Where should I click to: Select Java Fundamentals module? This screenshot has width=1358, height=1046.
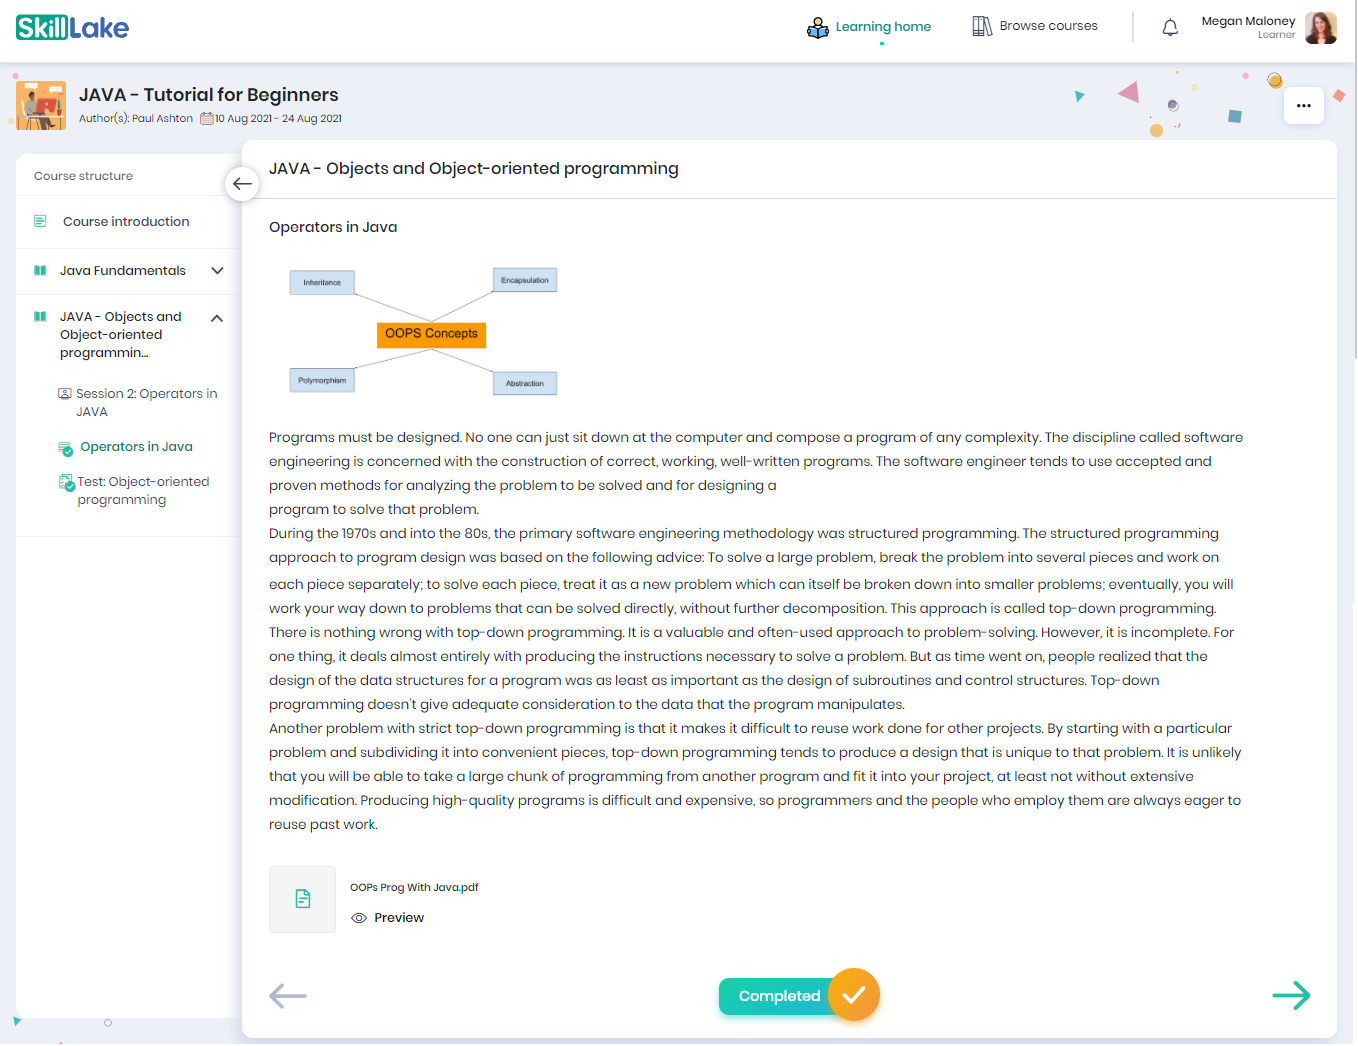point(123,271)
